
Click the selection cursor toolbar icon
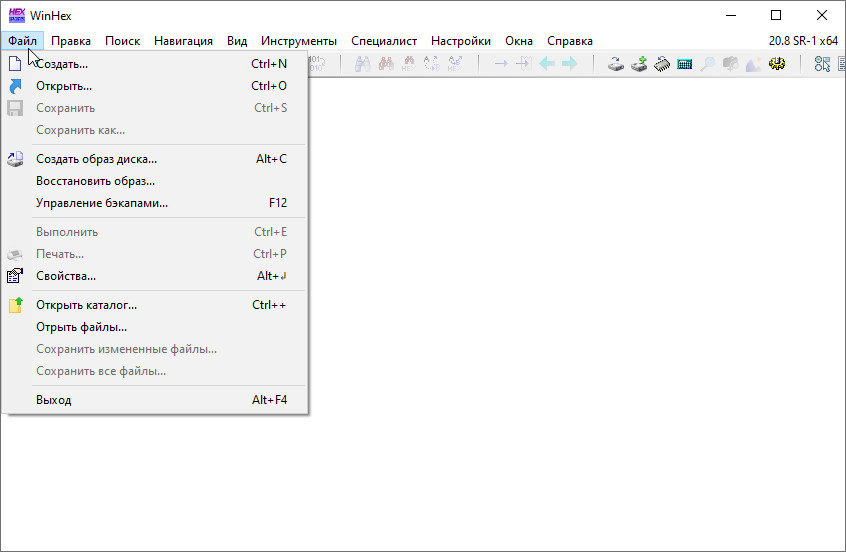tap(822, 64)
